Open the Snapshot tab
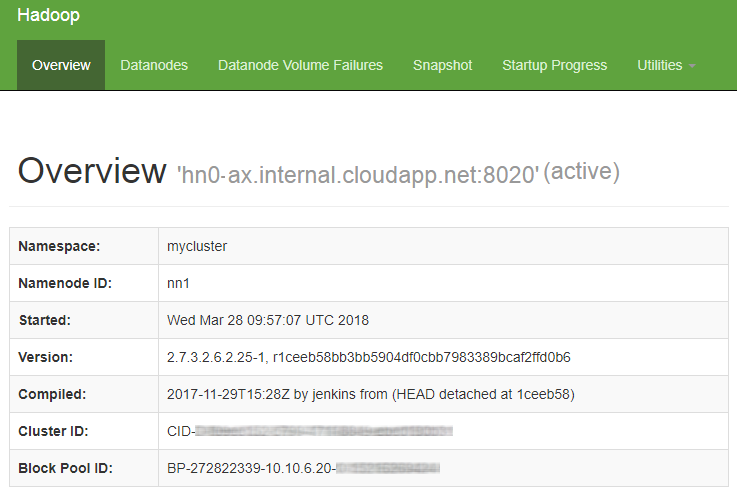 (442, 65)
